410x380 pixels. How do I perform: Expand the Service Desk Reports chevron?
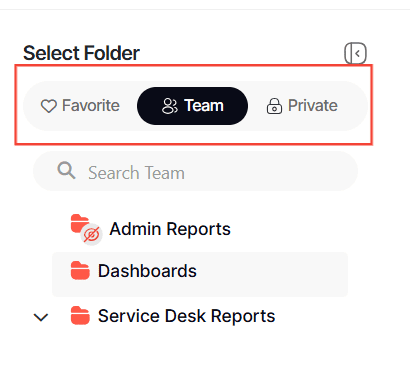(41, 317)
